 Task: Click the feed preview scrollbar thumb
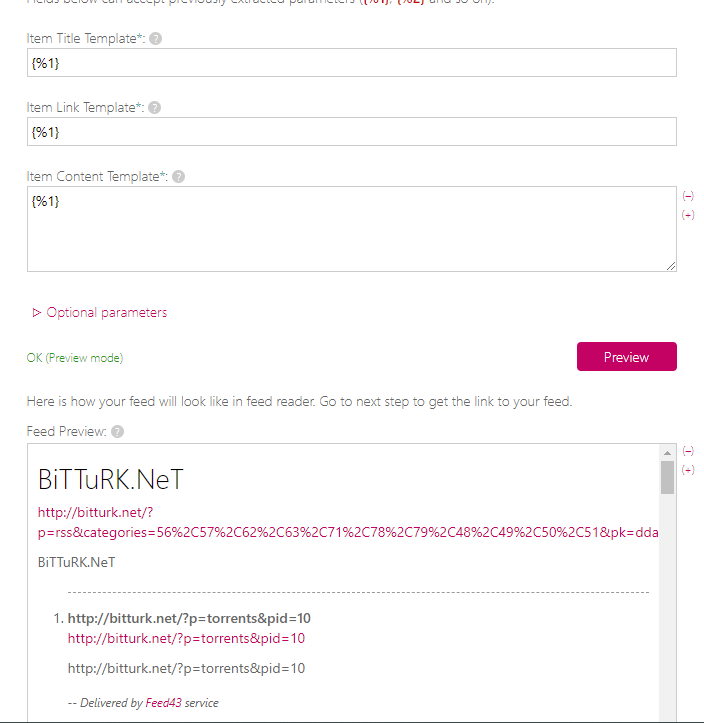tap(667, 477)
